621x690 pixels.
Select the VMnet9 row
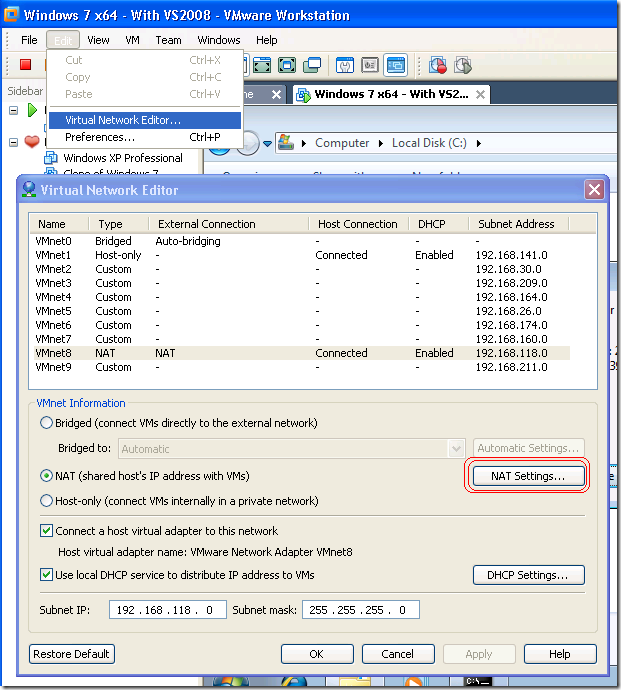[x=301, y=367]
